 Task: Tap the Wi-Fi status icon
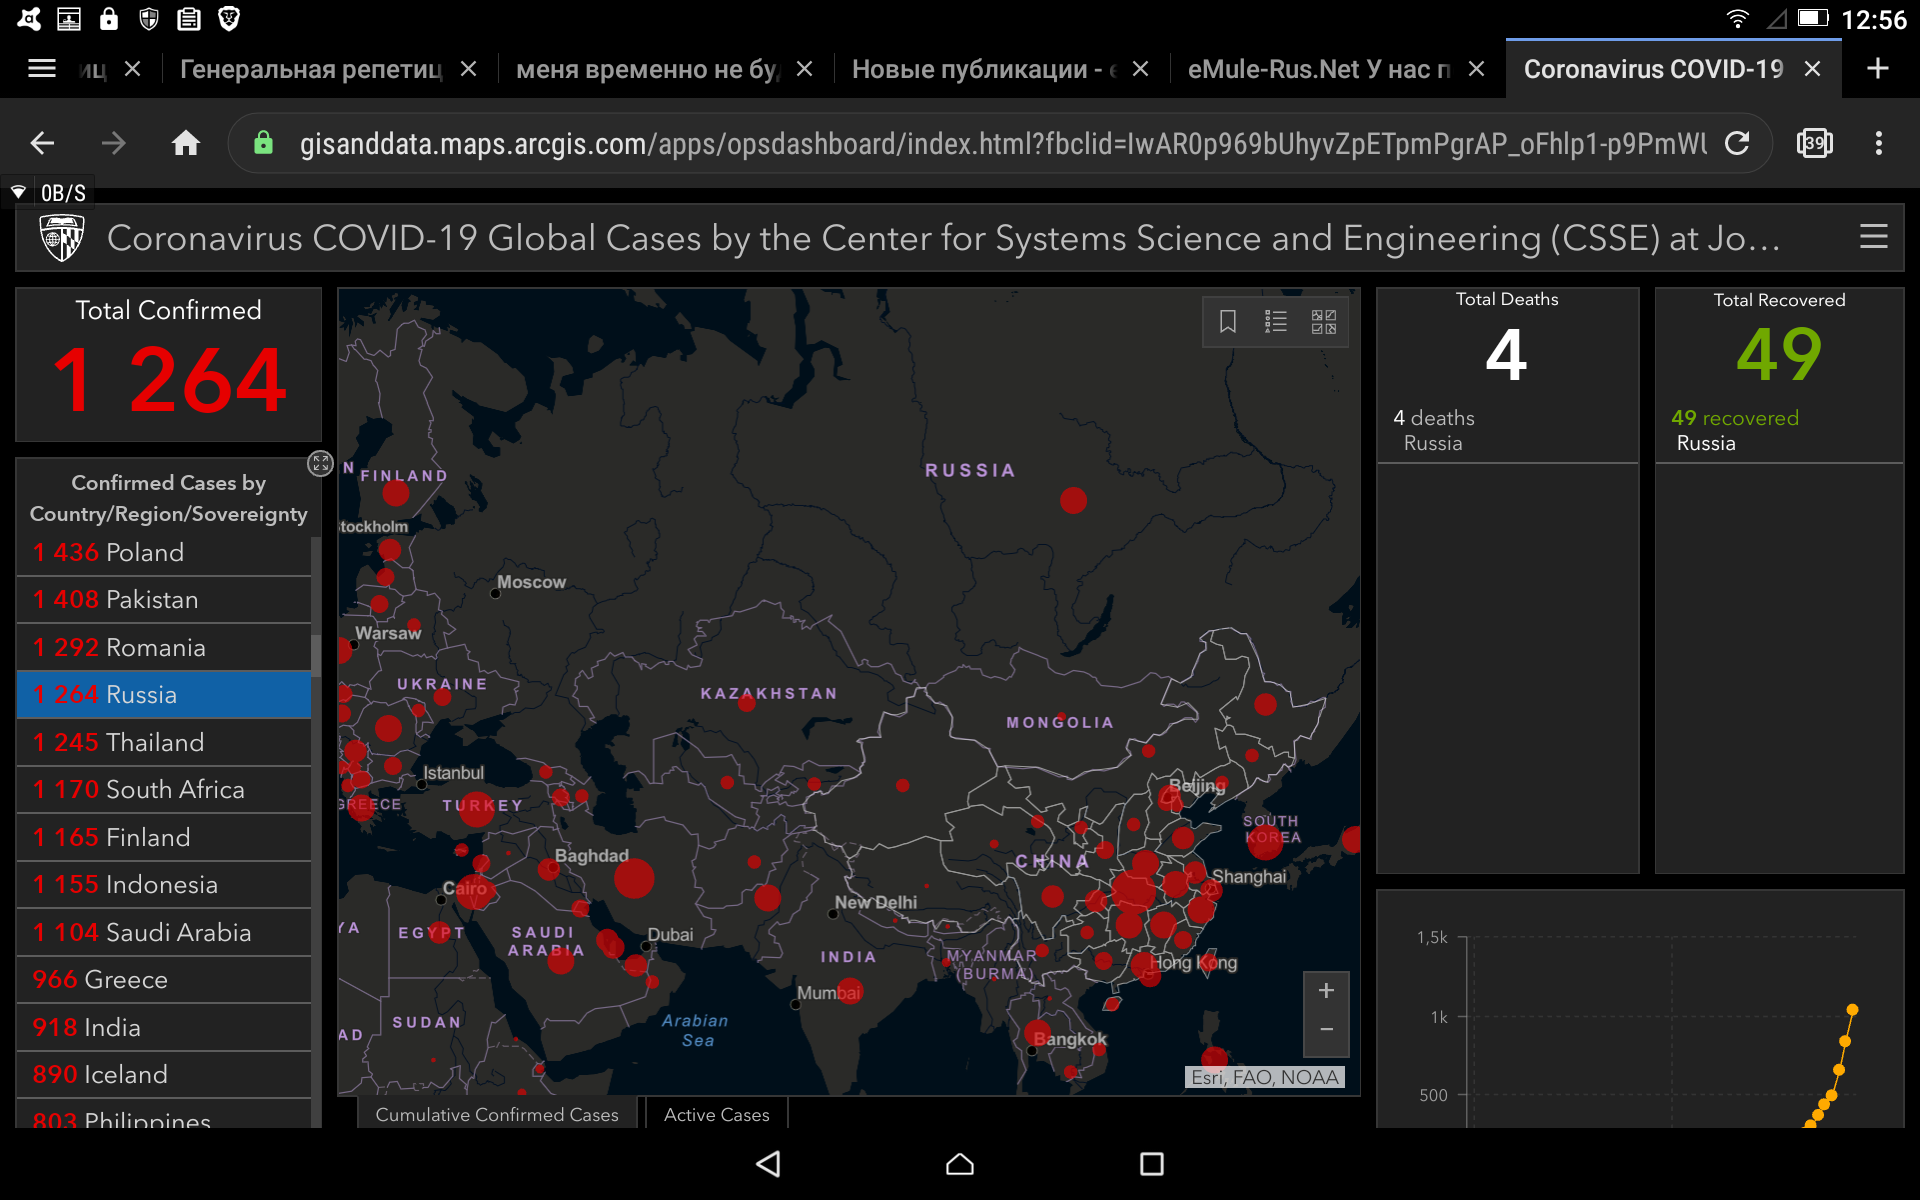click(x=1738, y=19)
